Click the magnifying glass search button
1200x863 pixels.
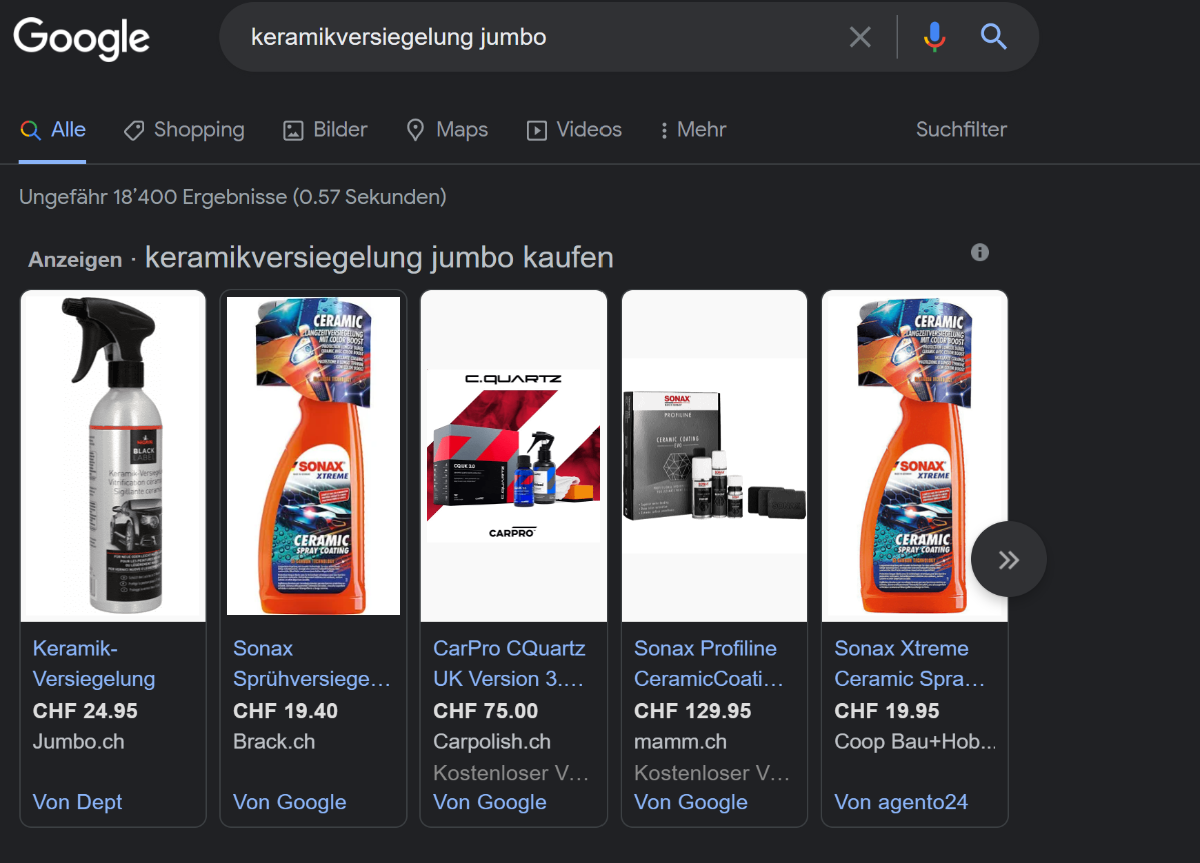[x=993, y=38]
